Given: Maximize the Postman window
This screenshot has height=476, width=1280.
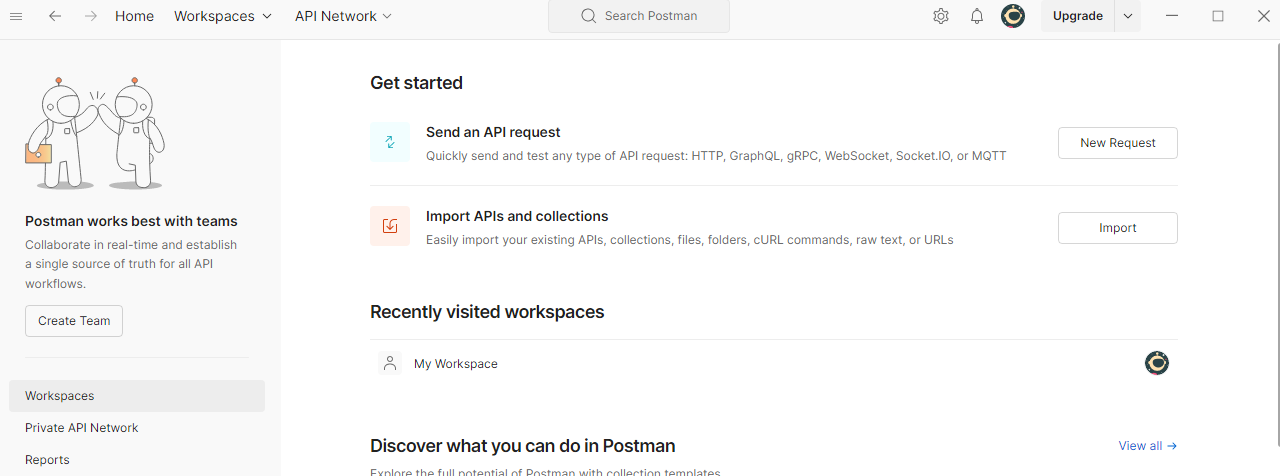Looking at the screenshot, I should tap(1218, 16).
